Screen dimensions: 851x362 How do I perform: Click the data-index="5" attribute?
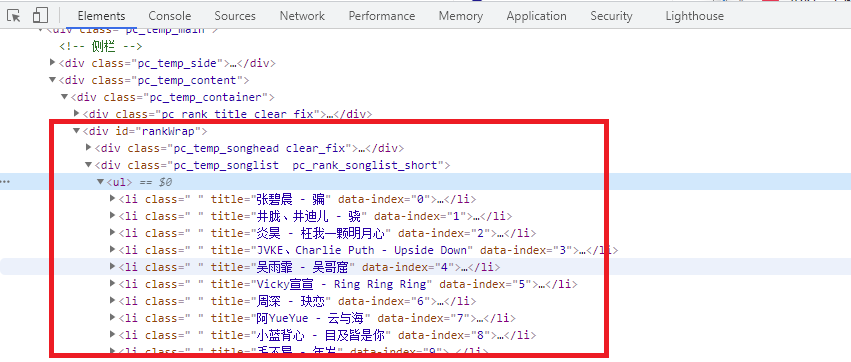[x=486, y=284]
